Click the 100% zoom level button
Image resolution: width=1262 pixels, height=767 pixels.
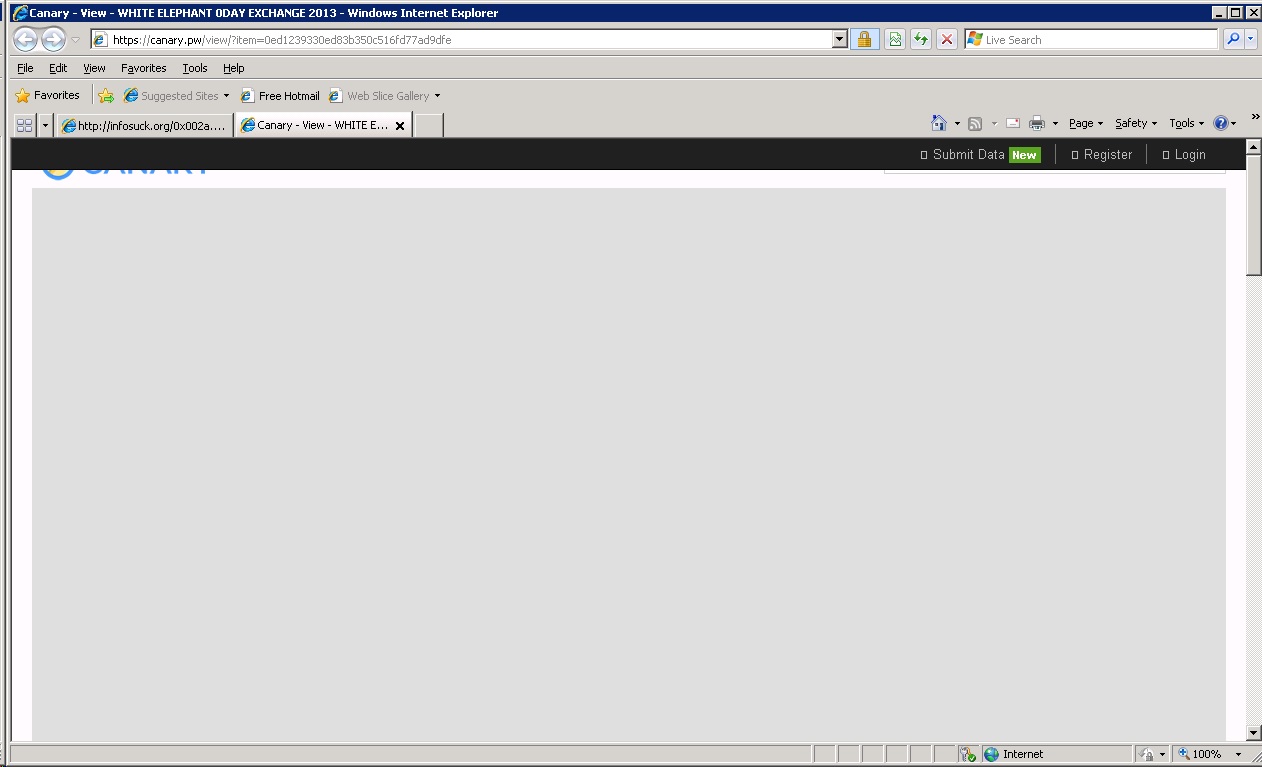[x=1200, y=754]
